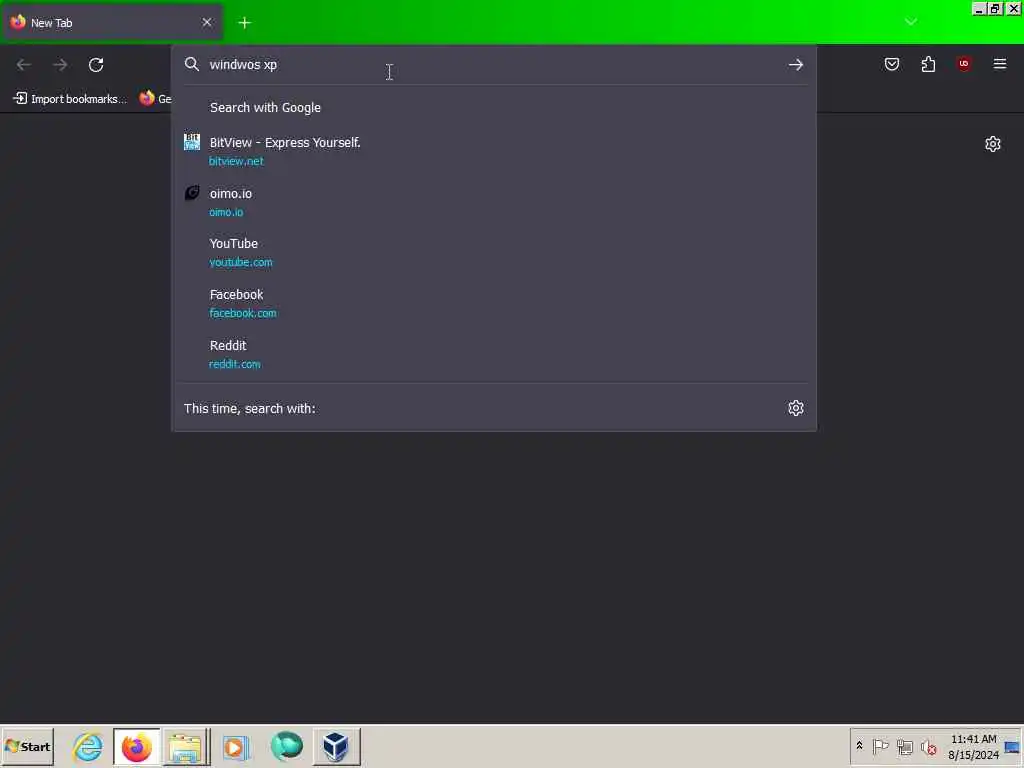Click Import bookmarks in the bookmarks toolbar
This screenshot has height=768, width=1024.
coord(70,99)
